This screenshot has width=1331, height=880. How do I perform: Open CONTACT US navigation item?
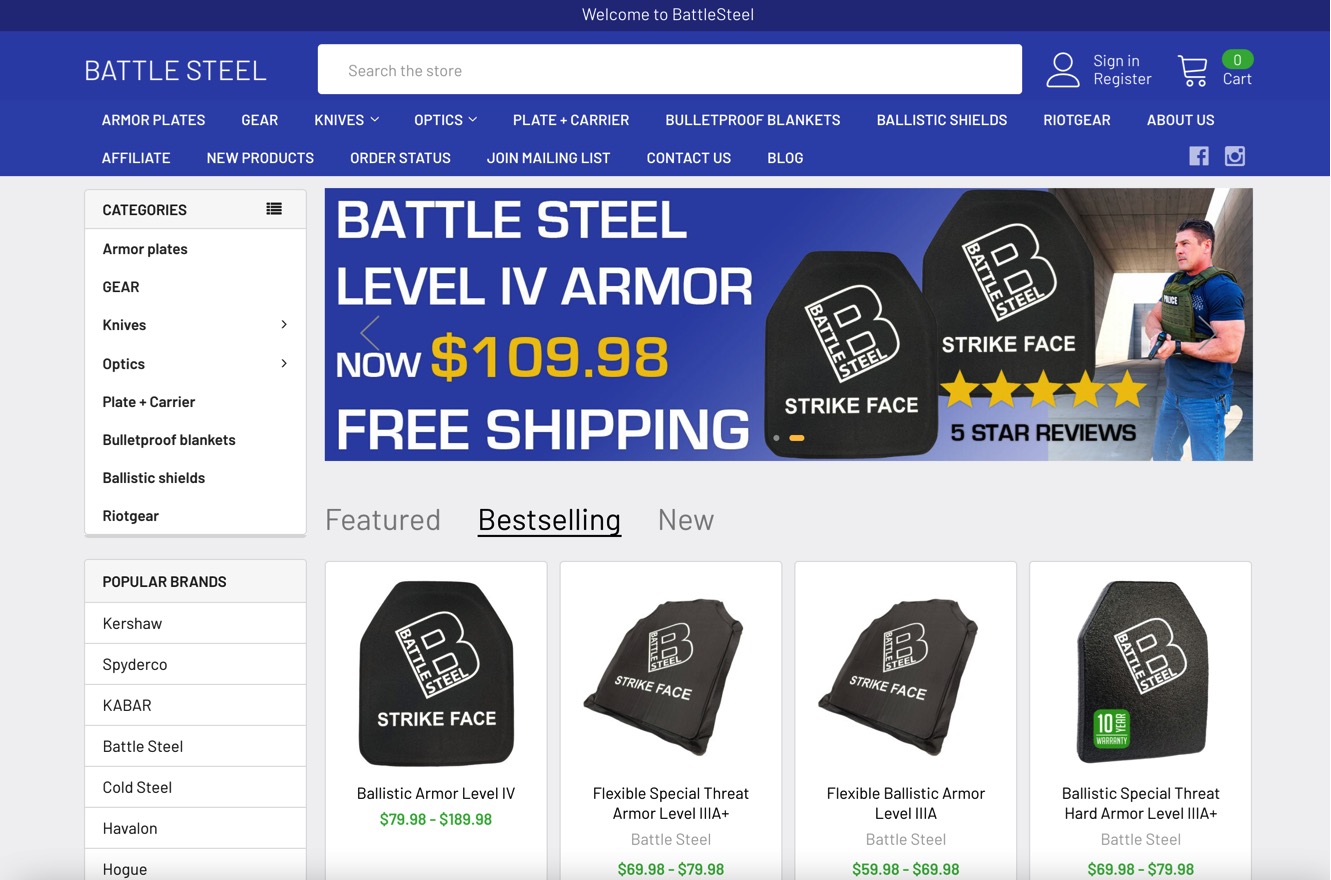688,158
